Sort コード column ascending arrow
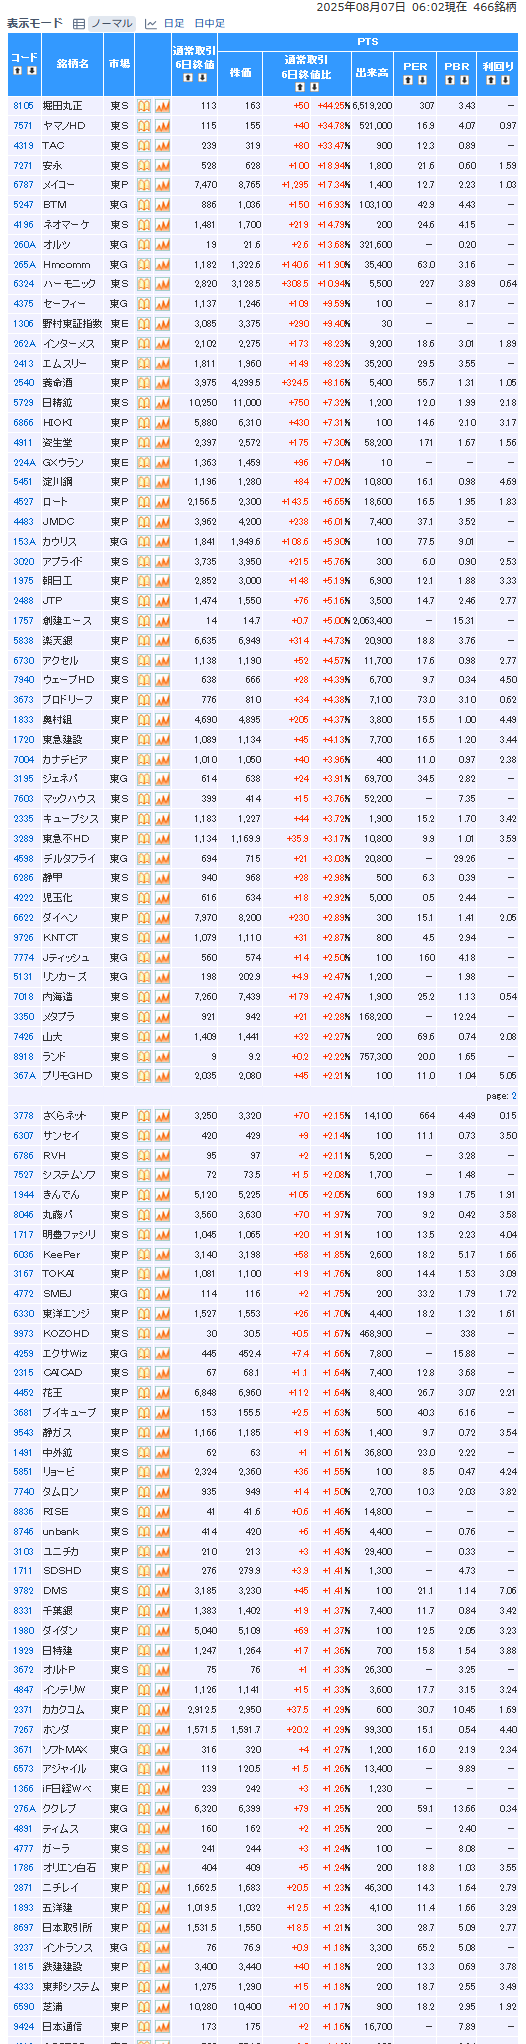The height and width of the screenshot is (2044, 526). [x=18, y=70]
